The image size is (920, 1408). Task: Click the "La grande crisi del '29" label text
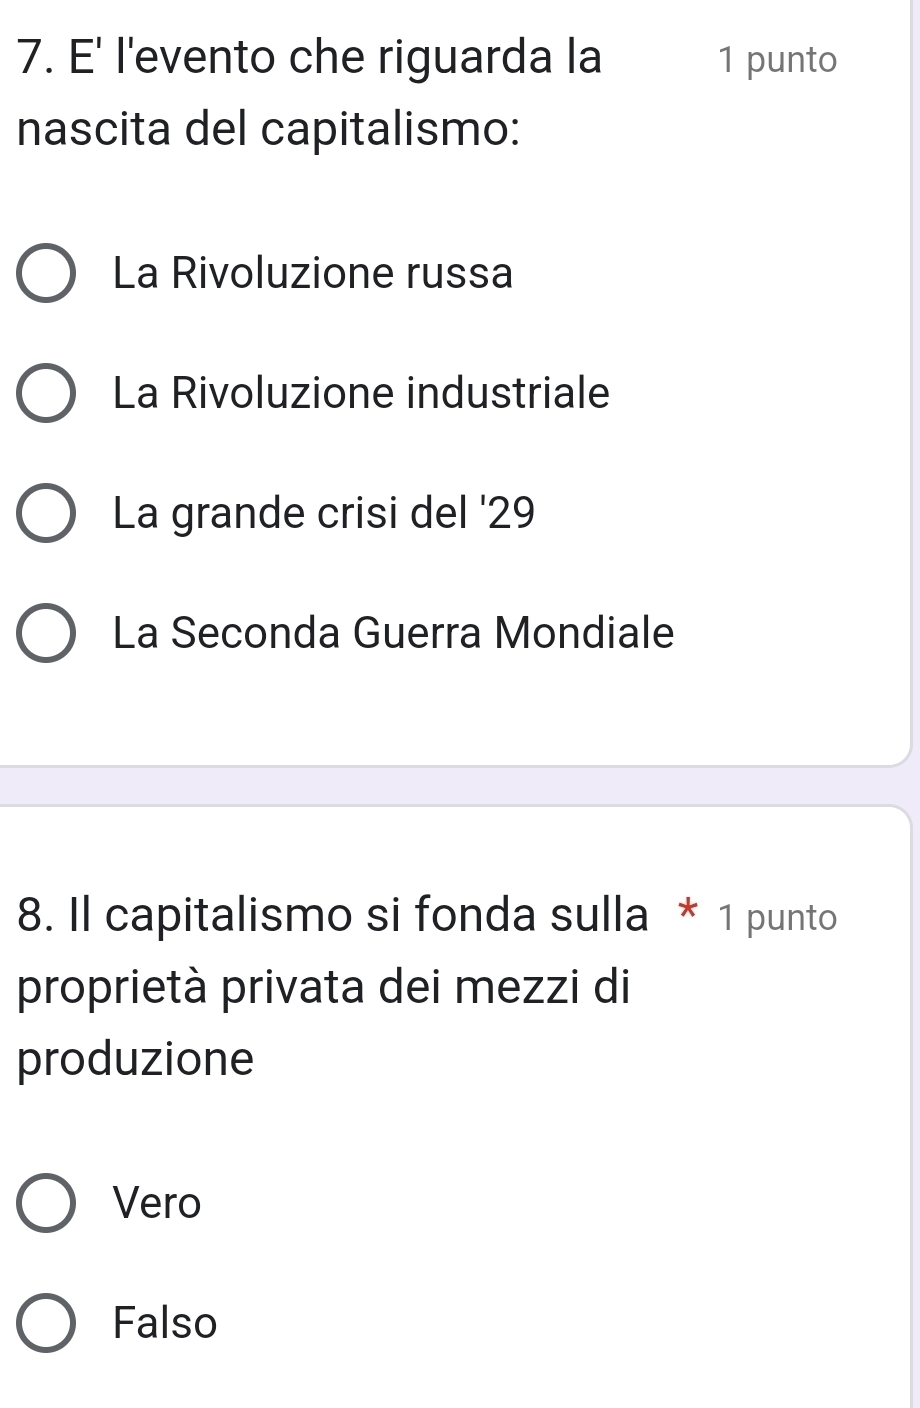point(324,514)
